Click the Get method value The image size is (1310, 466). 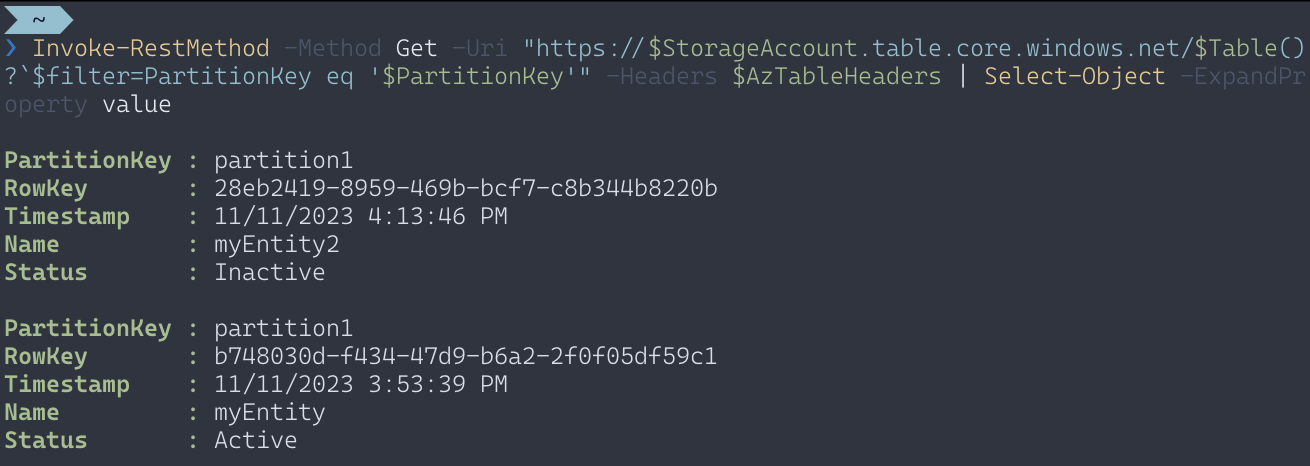pyautogui.click(x=417, y=48)
